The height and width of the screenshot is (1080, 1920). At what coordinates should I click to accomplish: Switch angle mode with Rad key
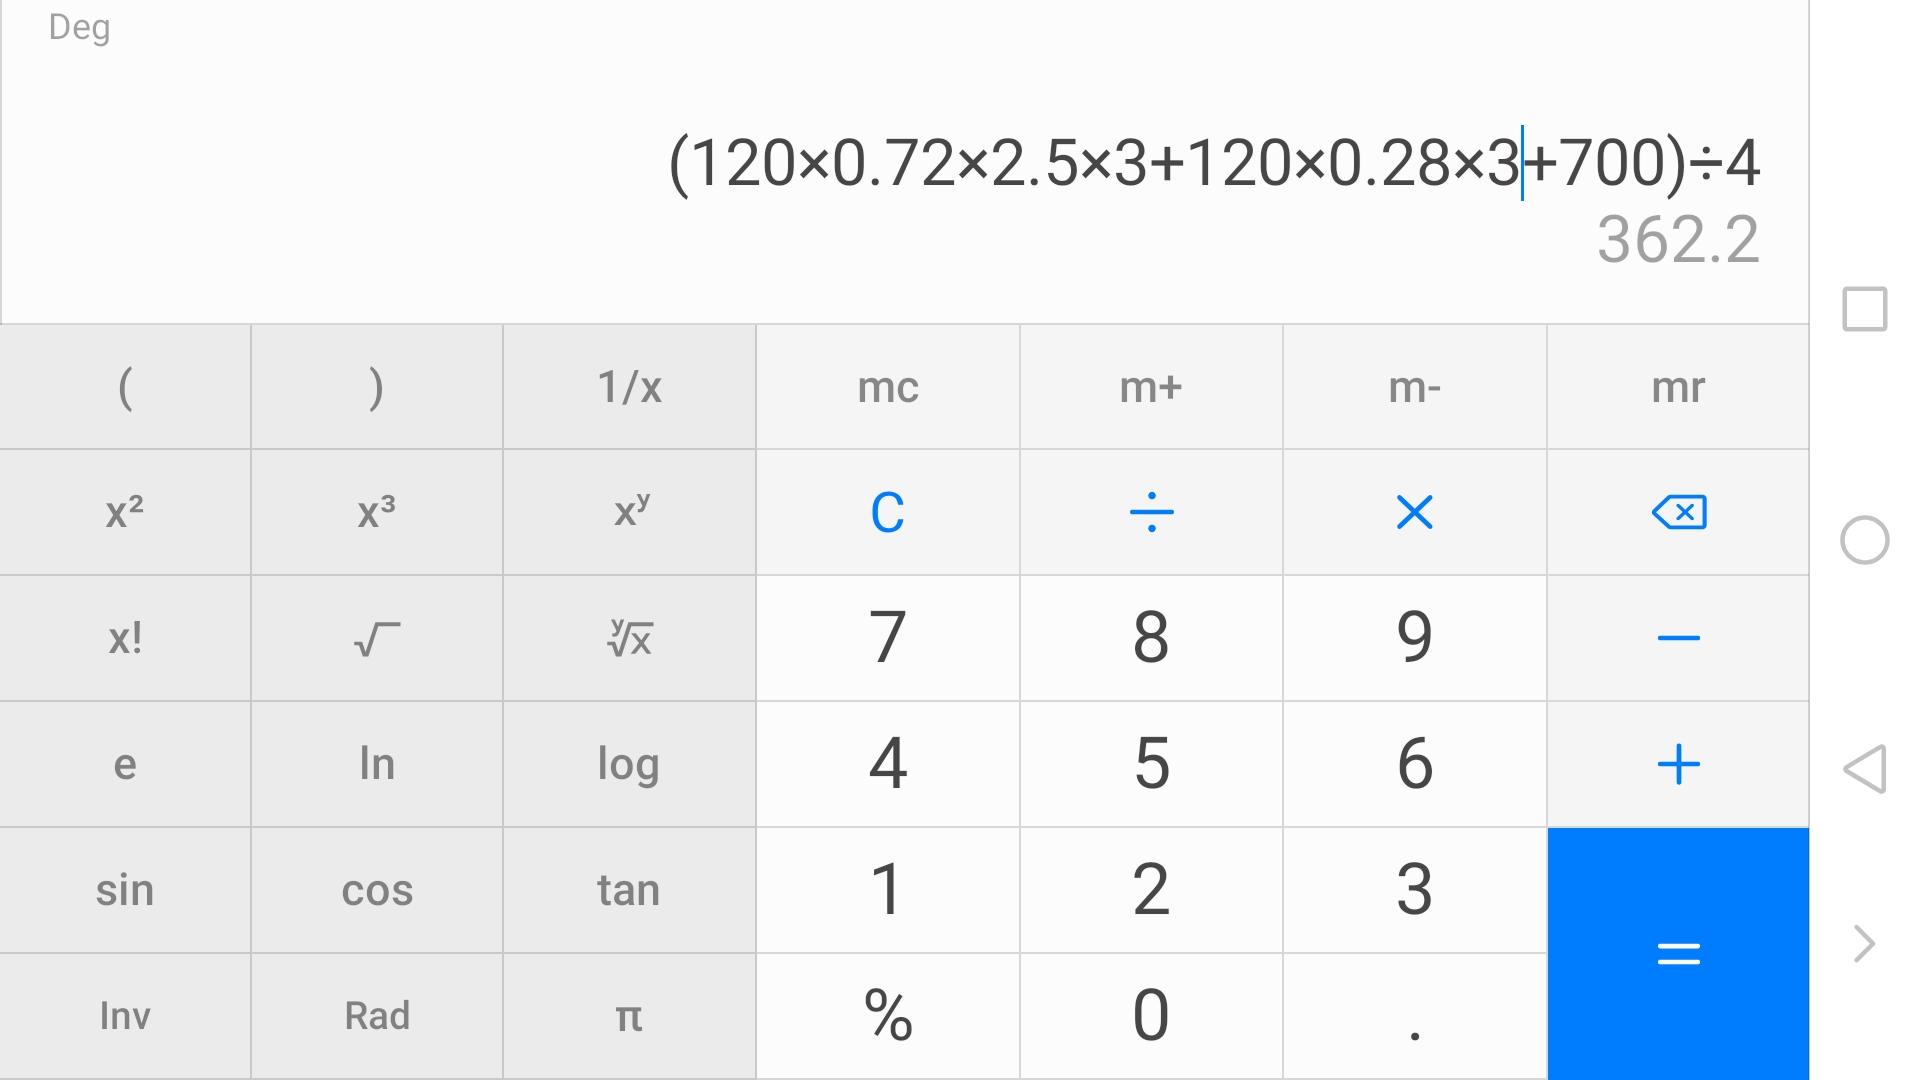(x=376, y=1016)
